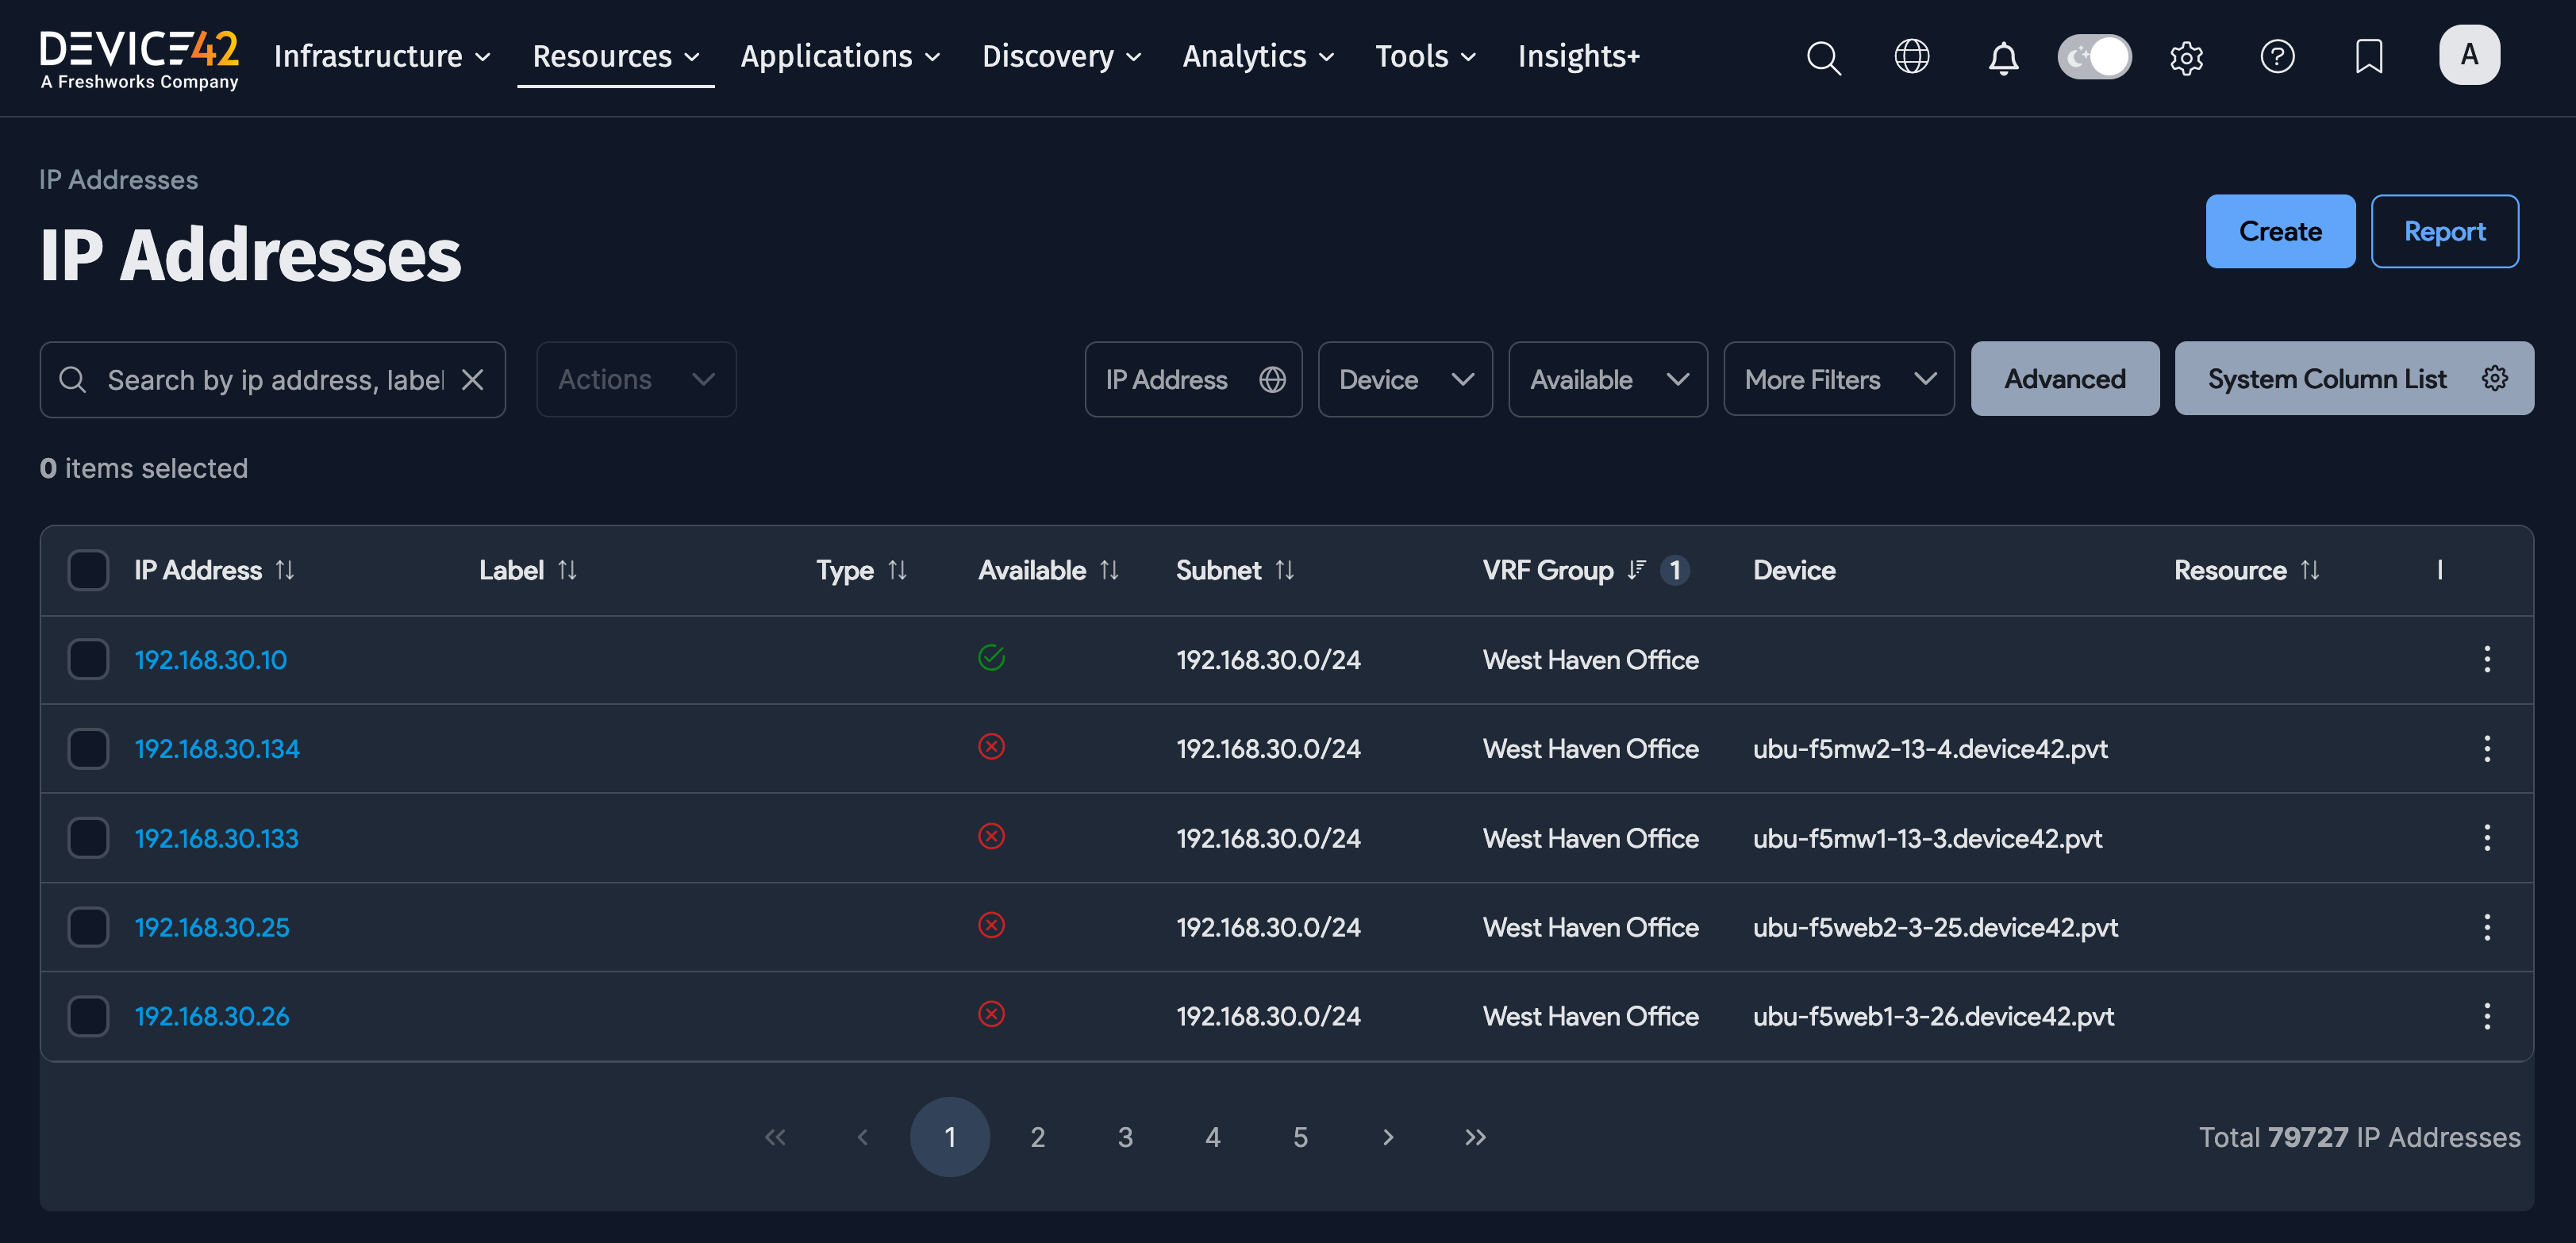
Task: Click the globe language icon in header
Action: click(x=1912, y=56)
